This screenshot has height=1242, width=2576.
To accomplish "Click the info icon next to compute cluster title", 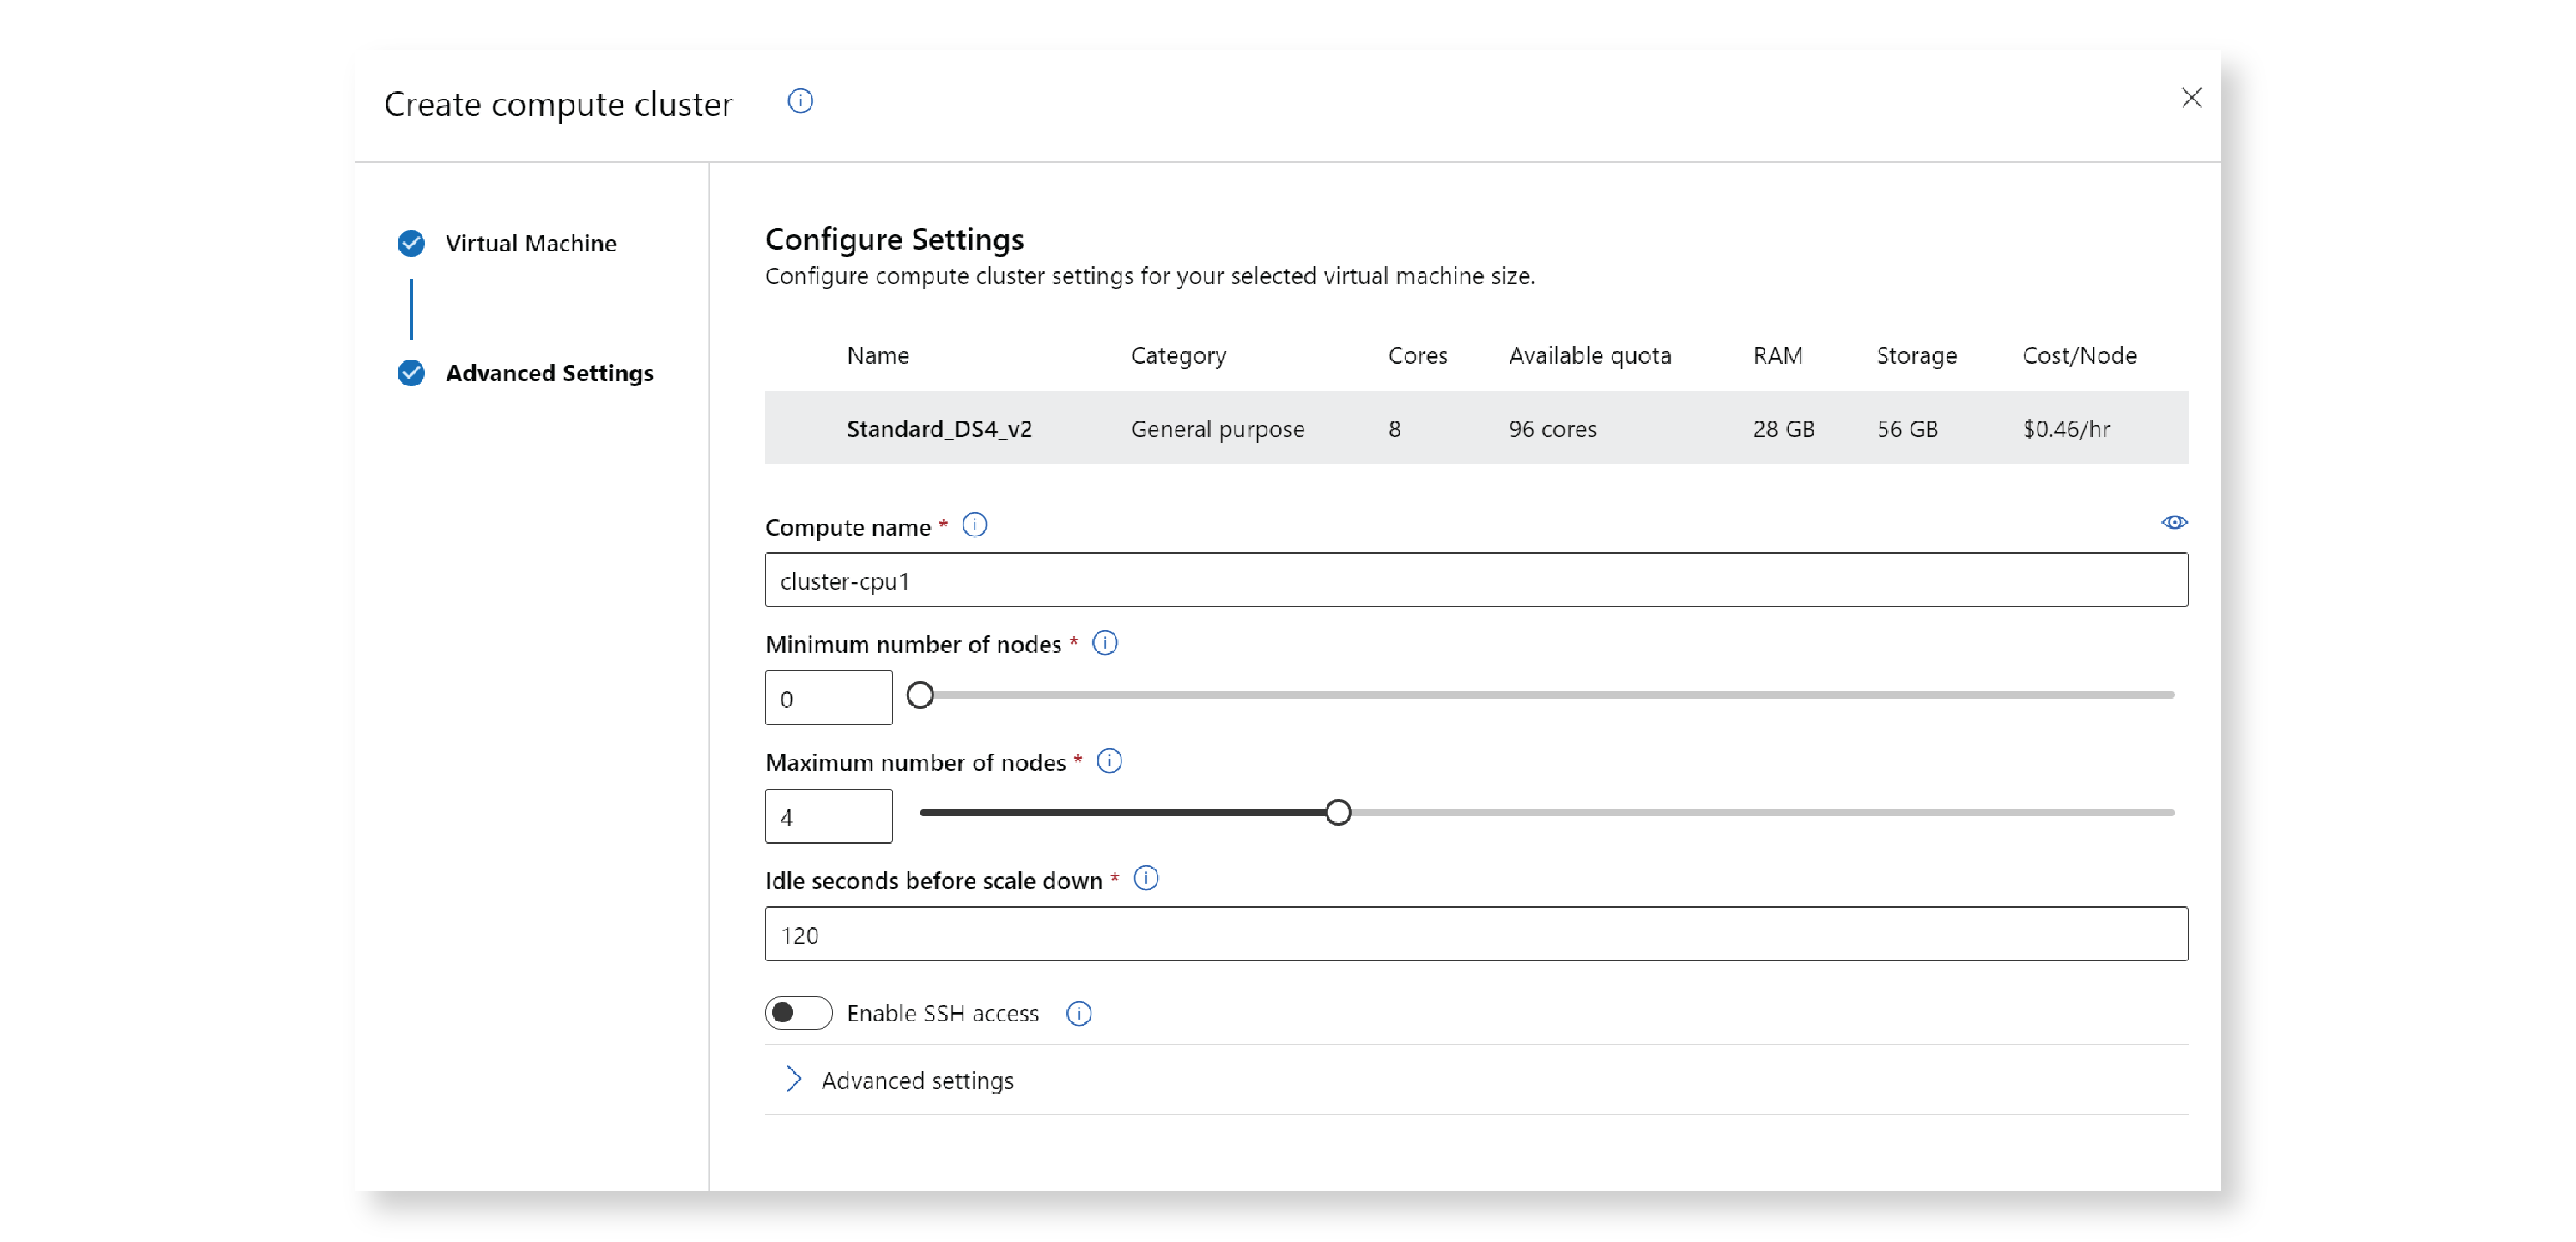I will coord(799,102).
